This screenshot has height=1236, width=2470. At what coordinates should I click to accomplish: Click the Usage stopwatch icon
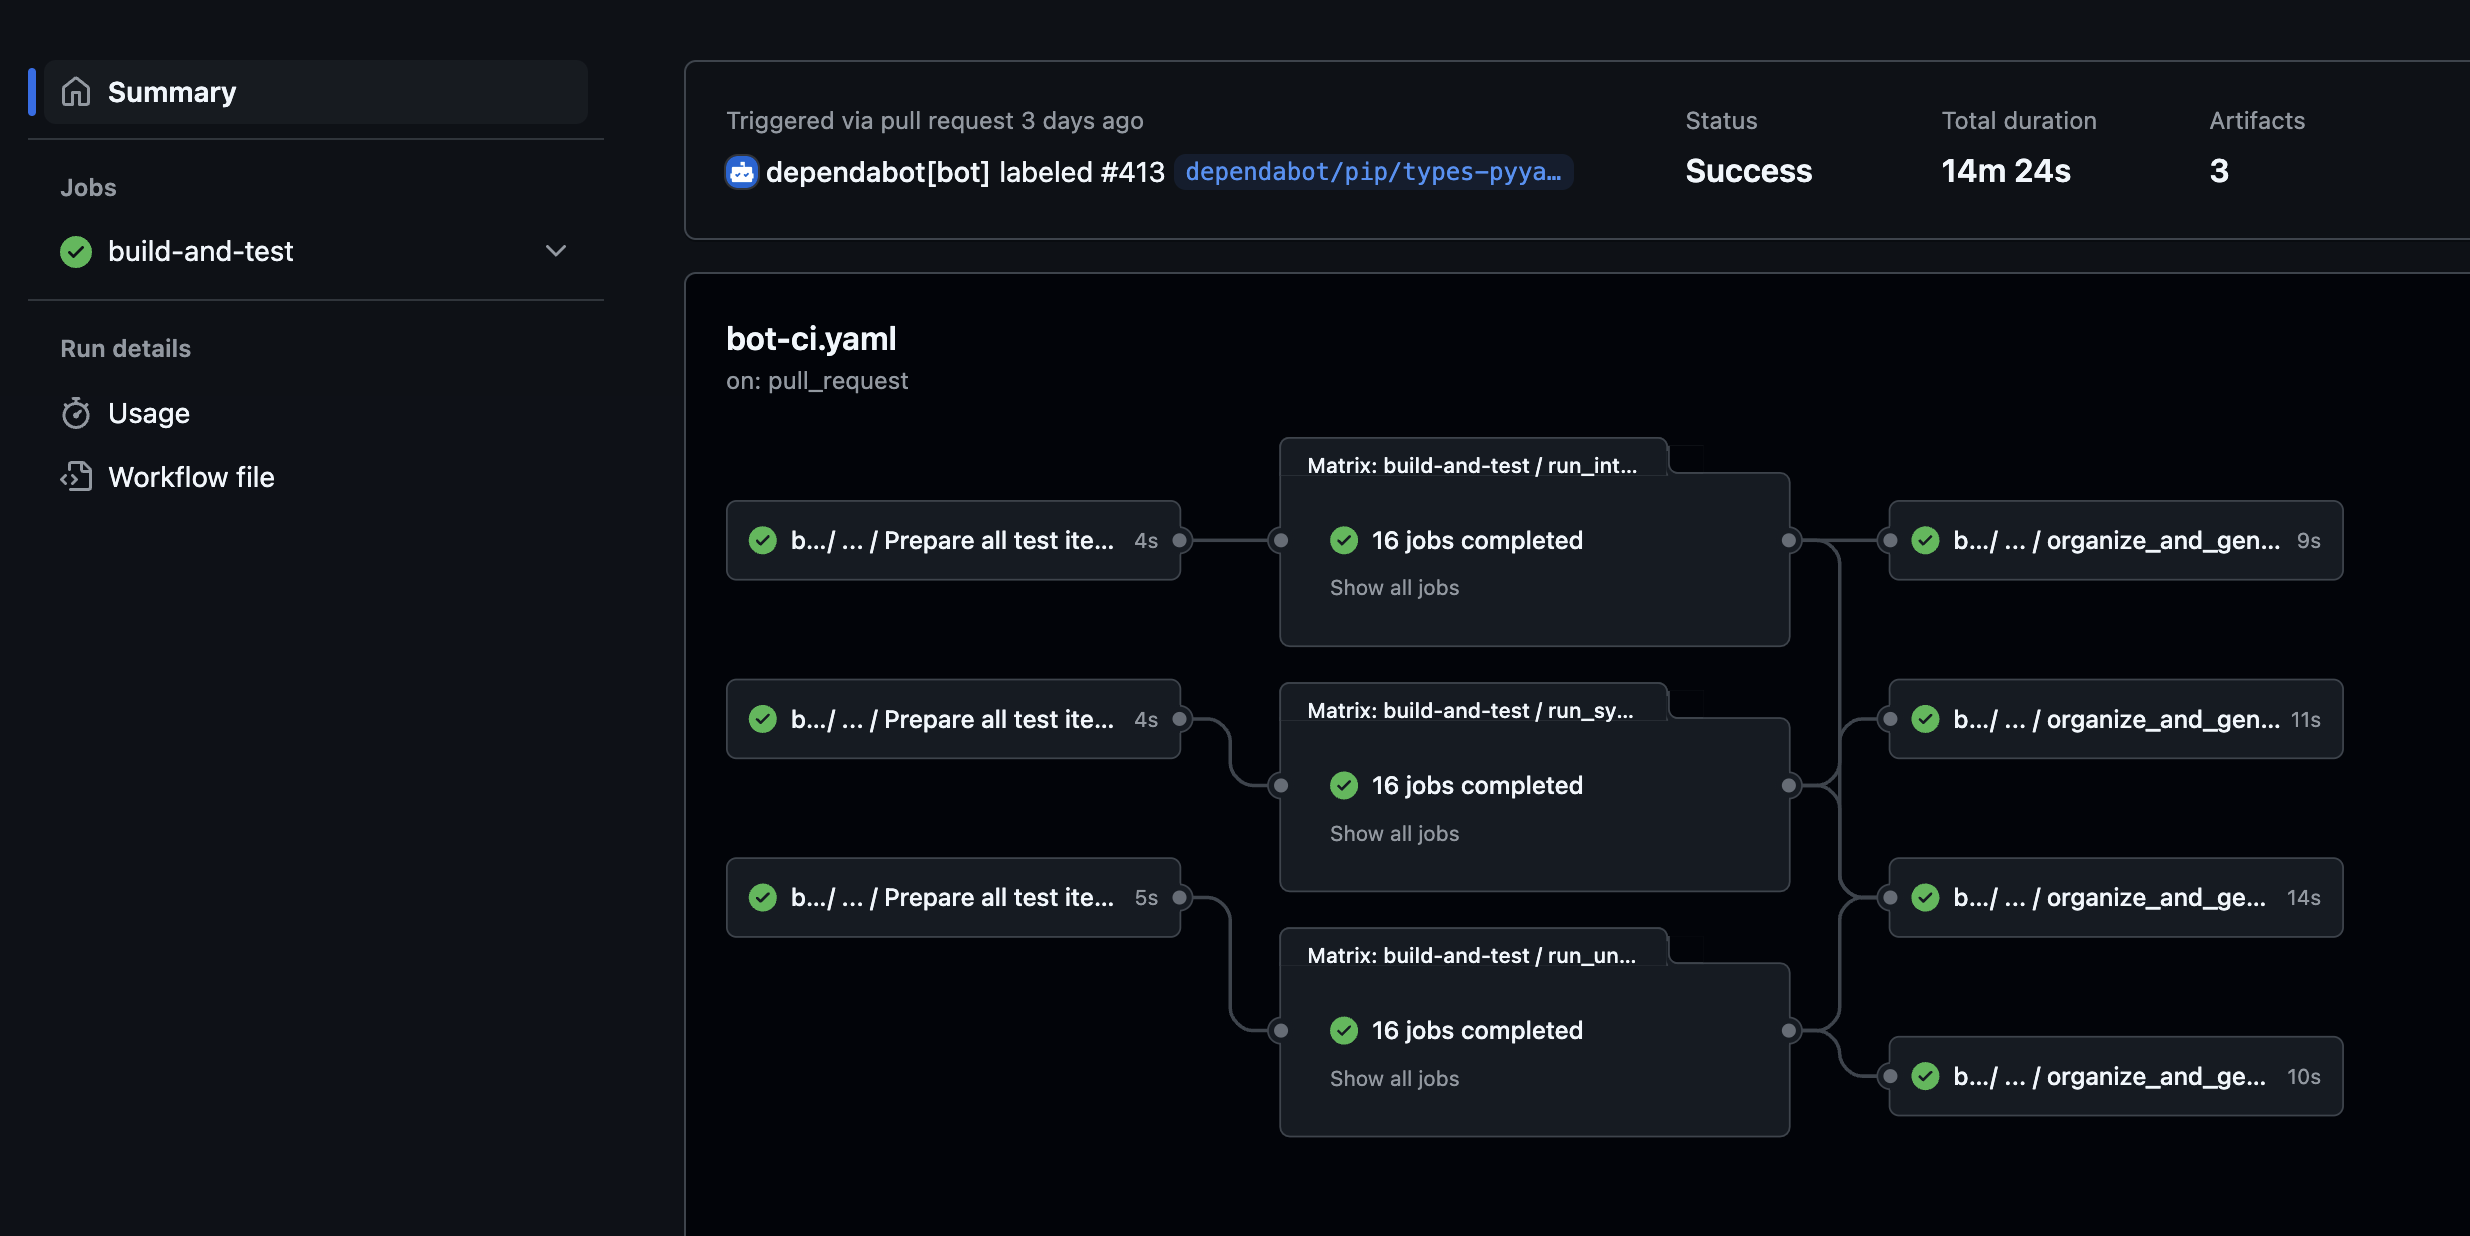coord(76,413)
